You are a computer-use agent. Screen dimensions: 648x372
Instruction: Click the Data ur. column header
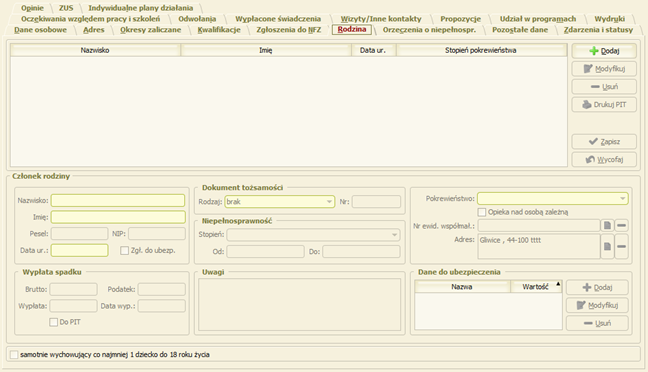click(x=373, y=50)
